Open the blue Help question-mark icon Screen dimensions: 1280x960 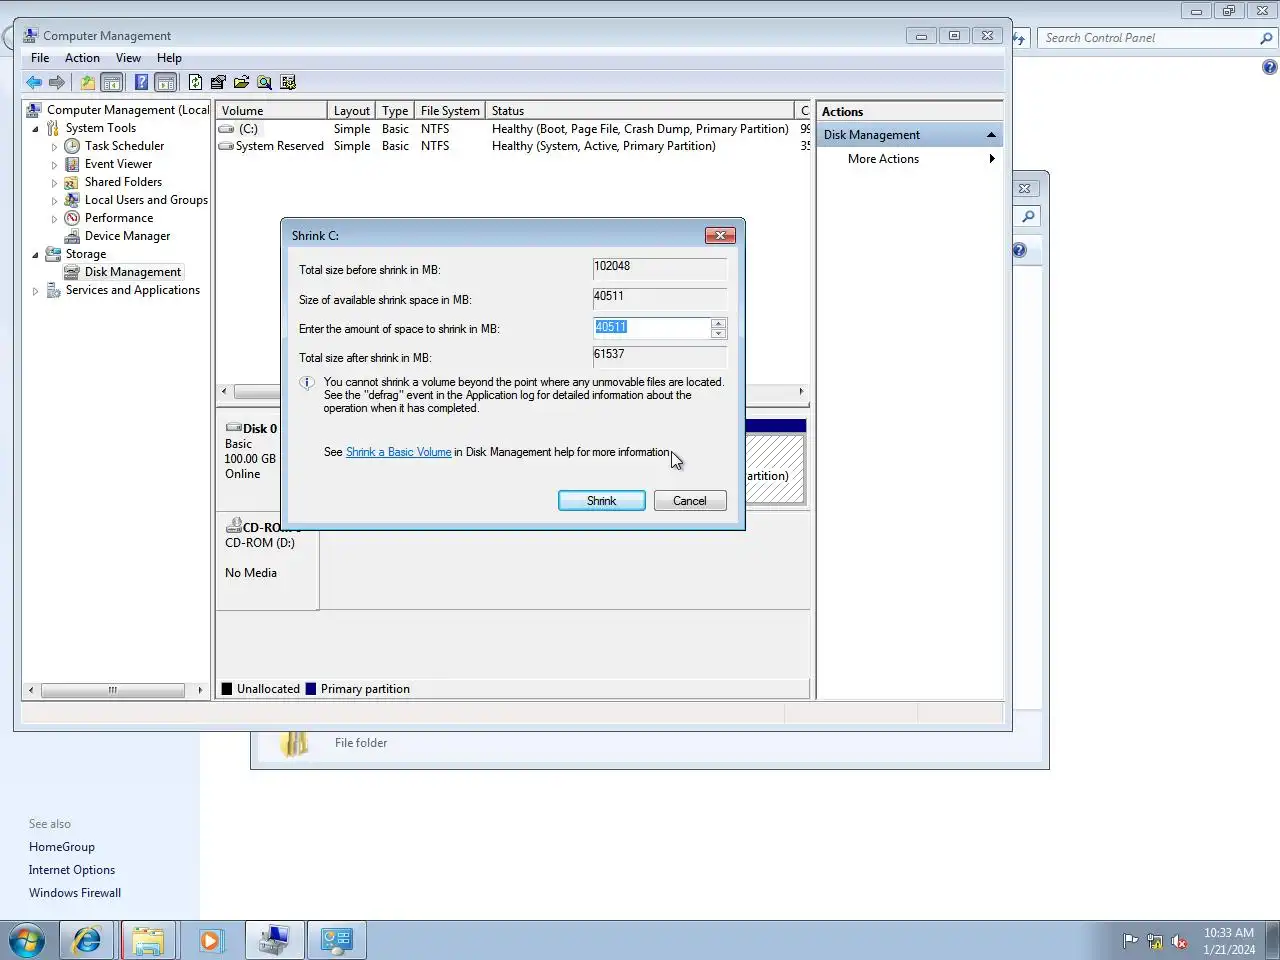141,83
